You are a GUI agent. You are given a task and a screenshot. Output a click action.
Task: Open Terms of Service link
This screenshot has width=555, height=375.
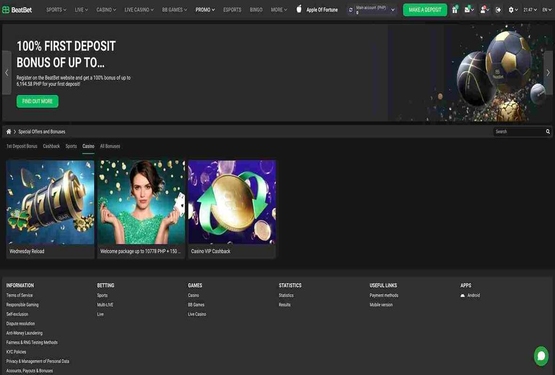19,295
